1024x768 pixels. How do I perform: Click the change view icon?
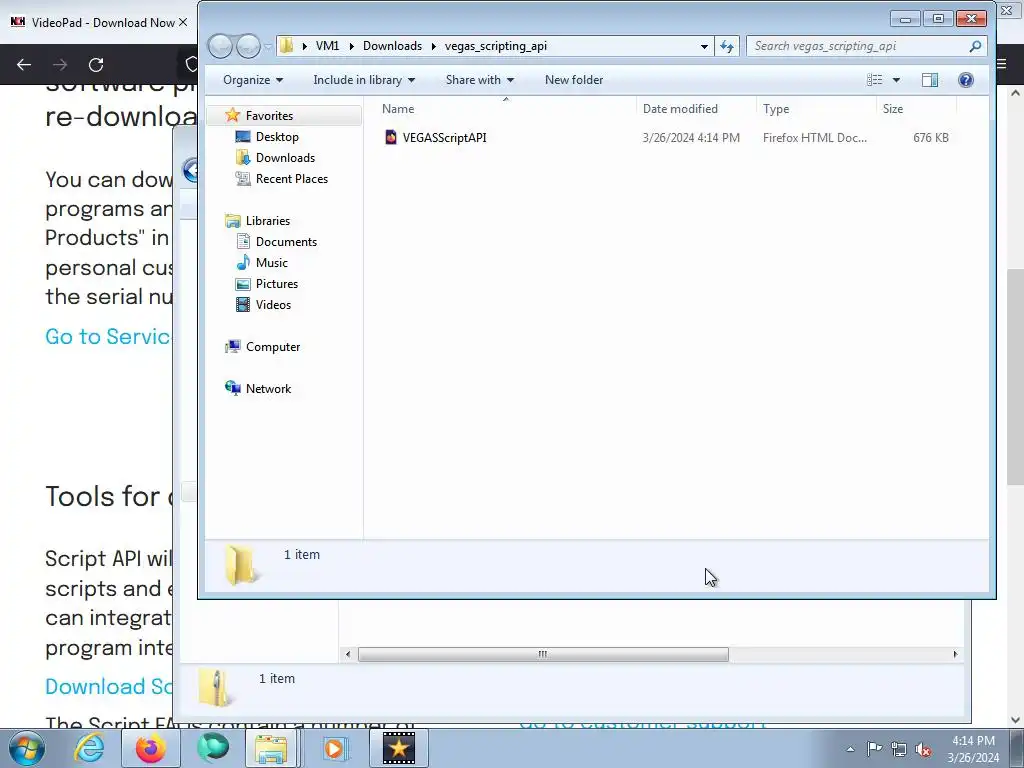[x=874, y=80]
